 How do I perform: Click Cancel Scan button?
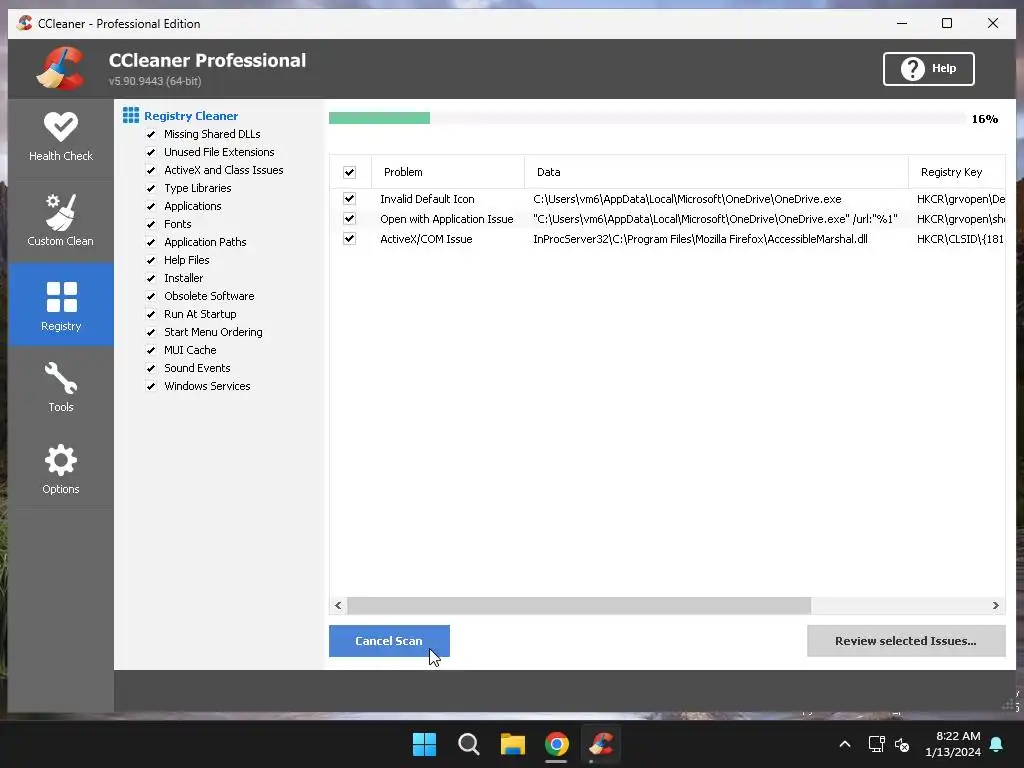point(389,641)
